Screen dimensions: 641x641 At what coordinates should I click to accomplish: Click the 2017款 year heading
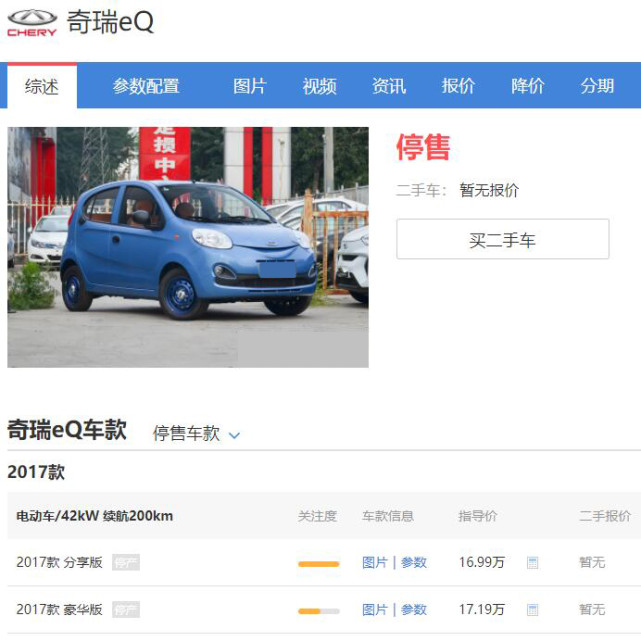pos(36,472)
